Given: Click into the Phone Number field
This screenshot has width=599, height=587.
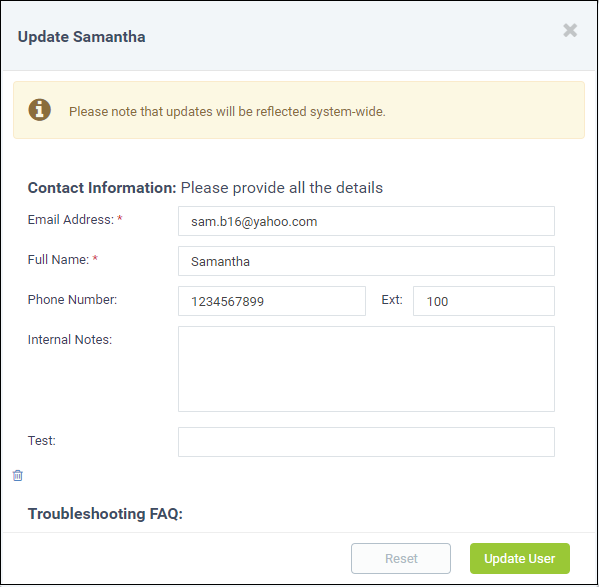Looking at the screenshot, I should click(272, 301).
